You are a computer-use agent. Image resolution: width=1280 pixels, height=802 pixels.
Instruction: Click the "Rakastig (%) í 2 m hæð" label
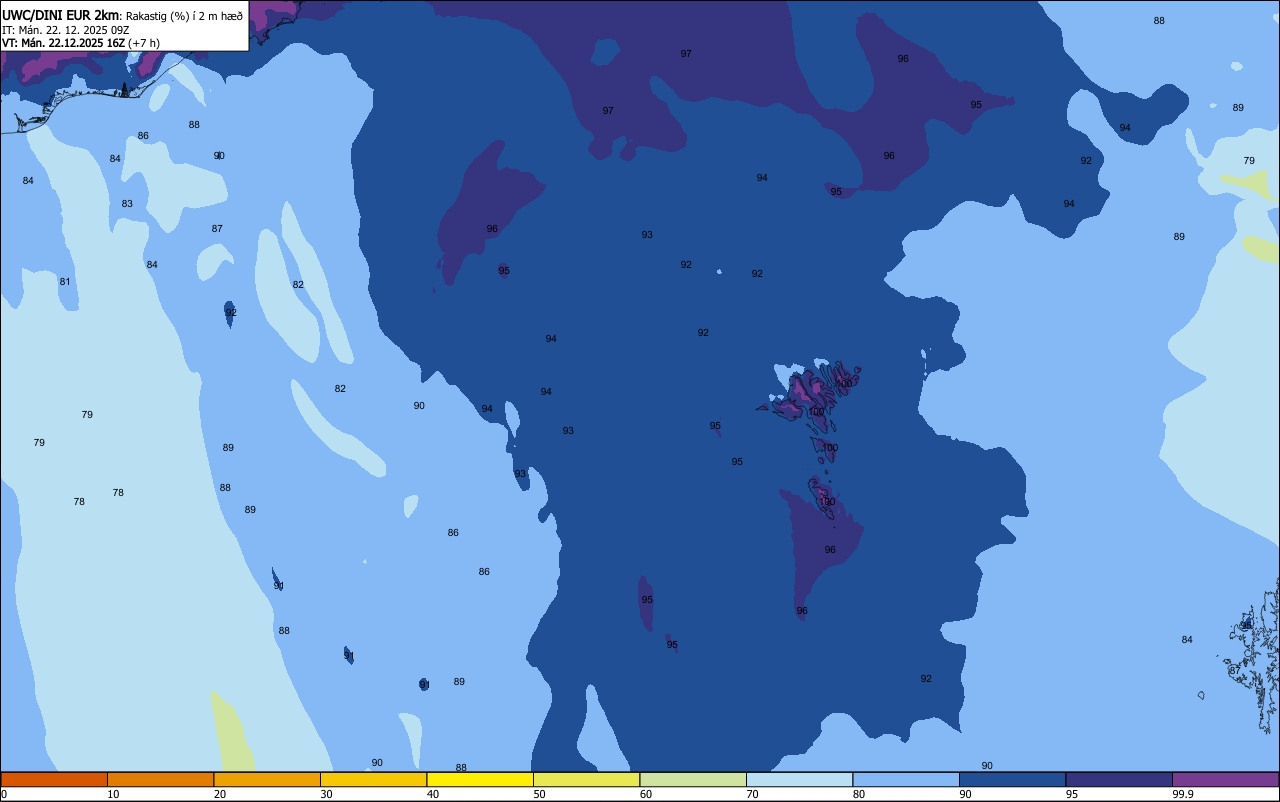coord(184,16)
